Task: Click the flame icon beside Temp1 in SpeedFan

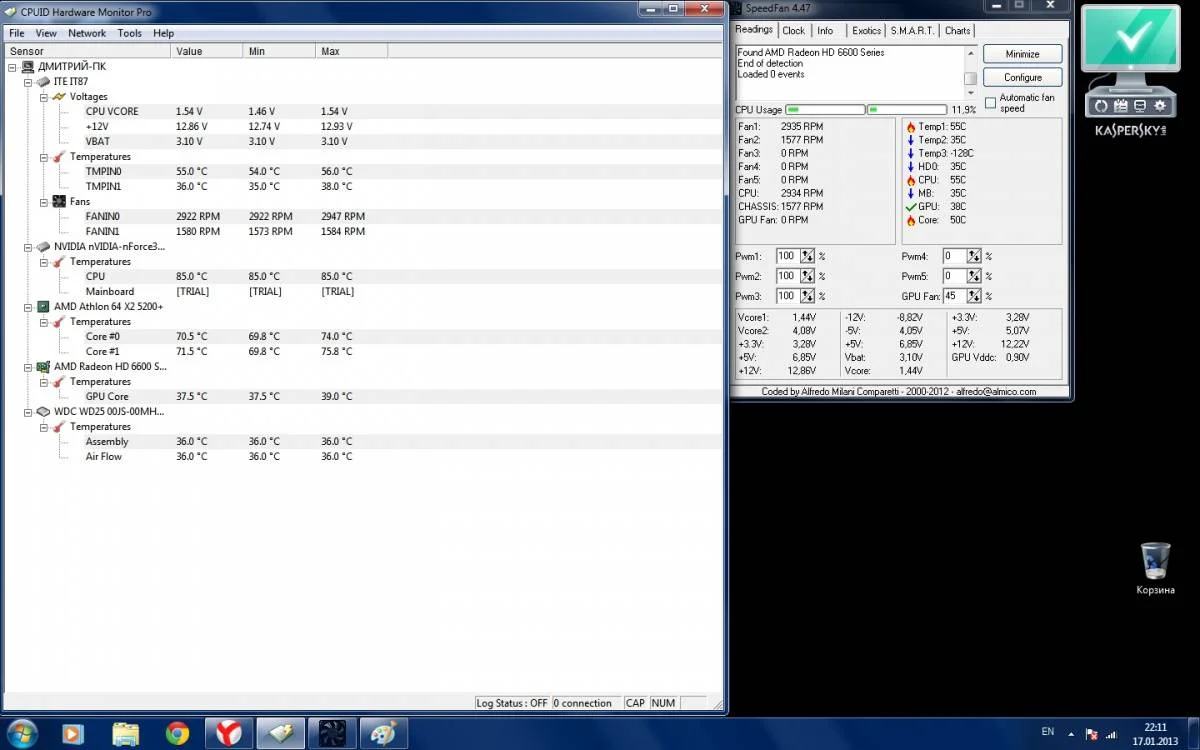Action: (910, 127)
